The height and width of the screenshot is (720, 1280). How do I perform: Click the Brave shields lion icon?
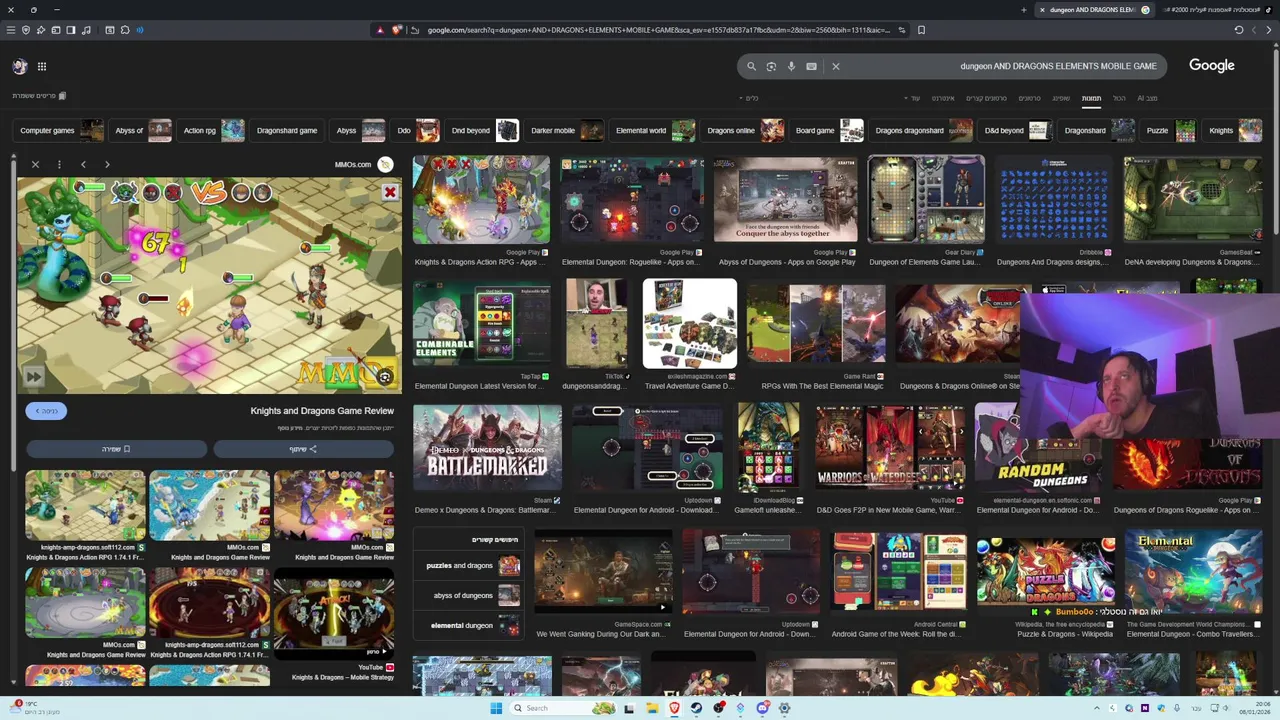point(397,30)
